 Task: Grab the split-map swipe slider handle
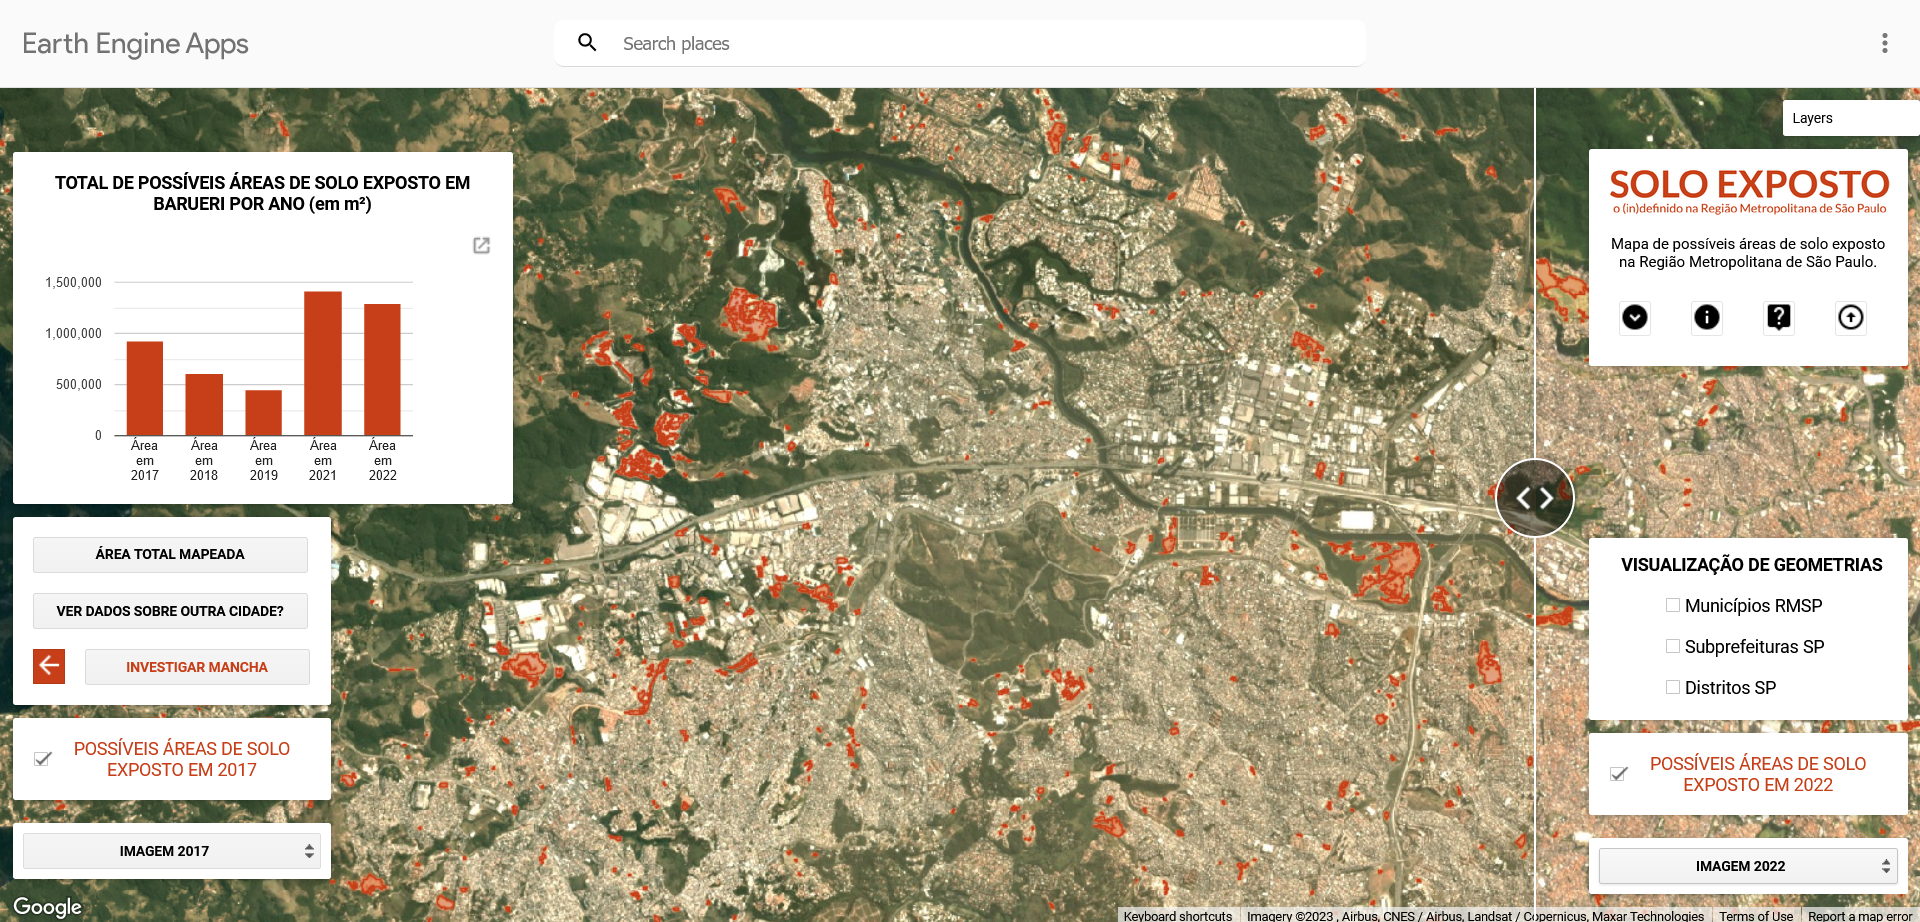tap(1534, 498)
